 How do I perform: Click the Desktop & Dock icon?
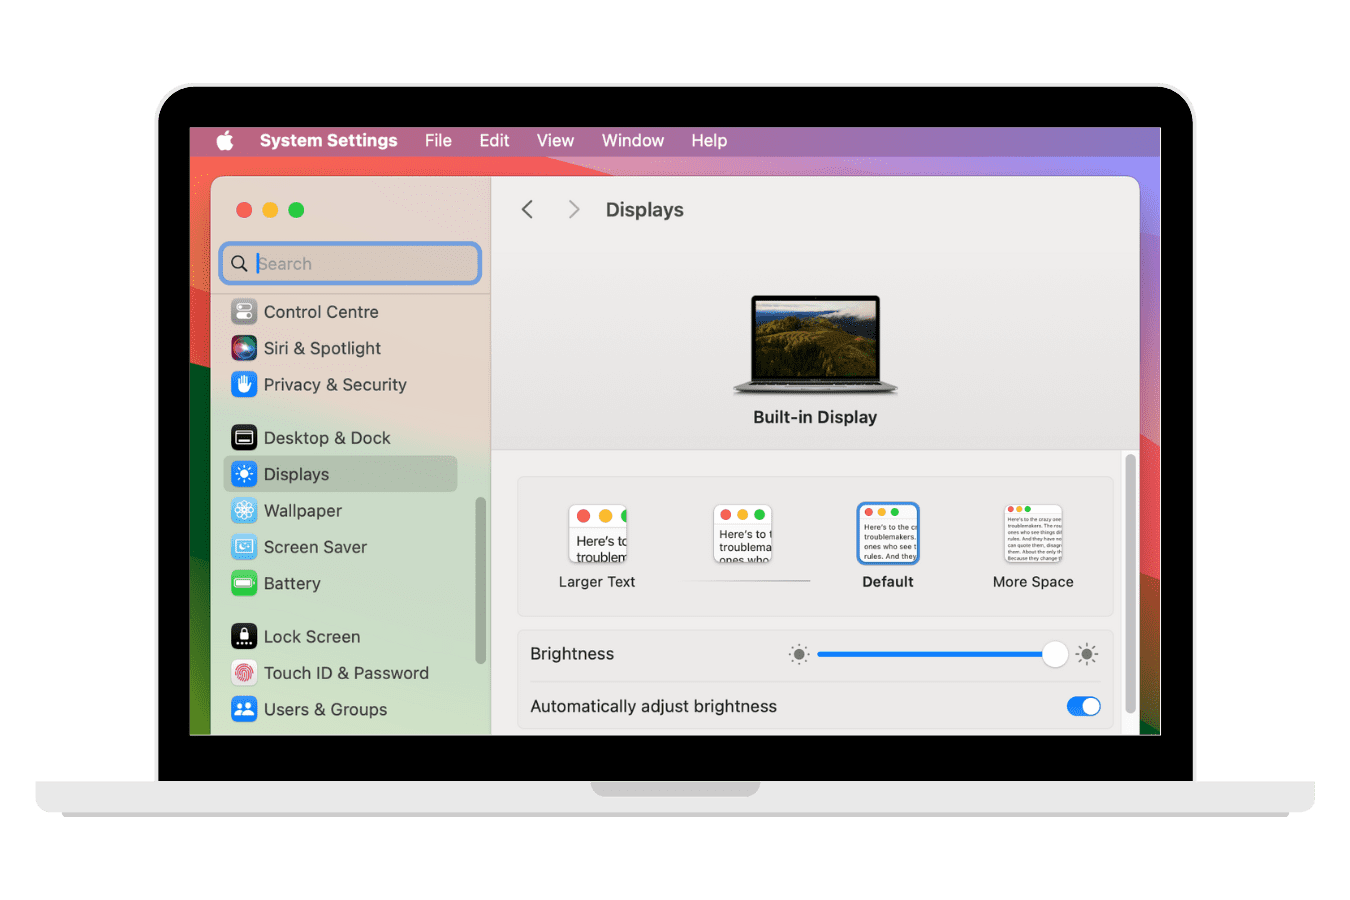click(x=244, y=437)
